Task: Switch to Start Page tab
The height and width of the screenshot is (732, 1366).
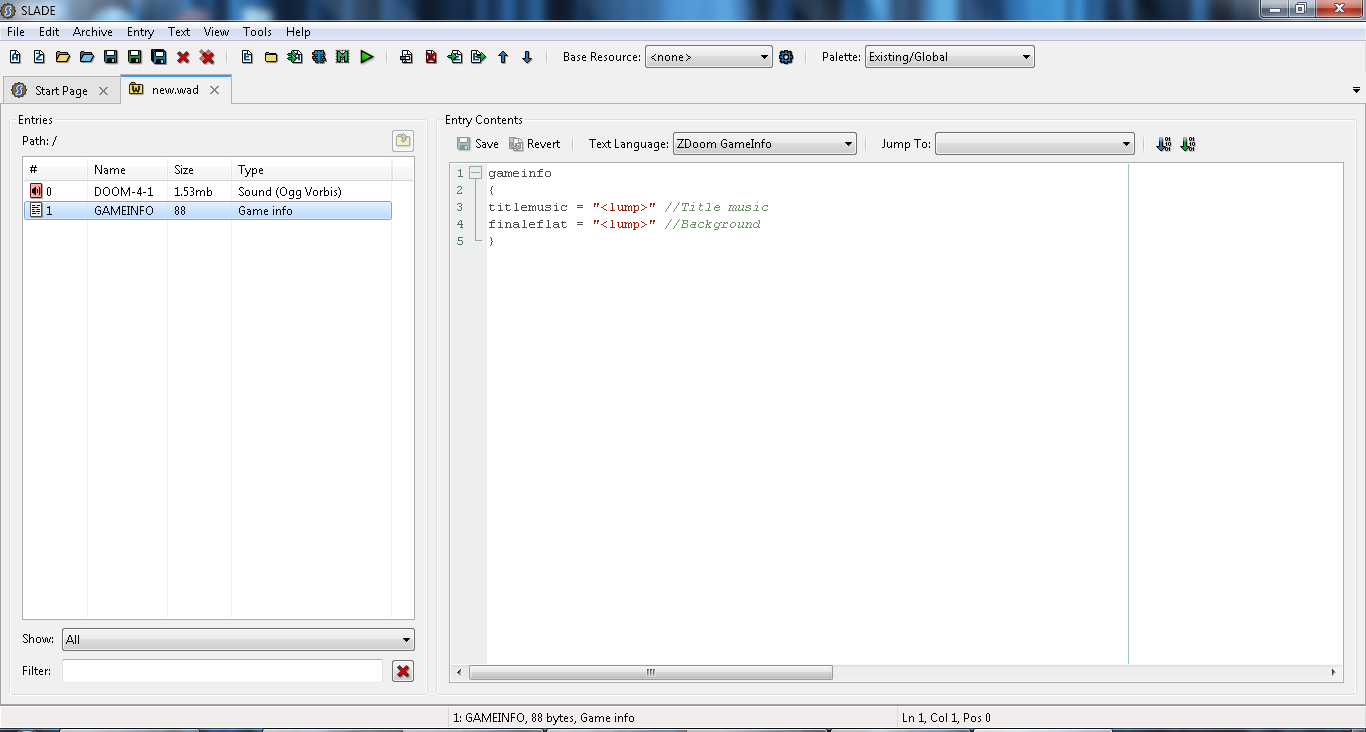Action: click(x=61, y=91)
